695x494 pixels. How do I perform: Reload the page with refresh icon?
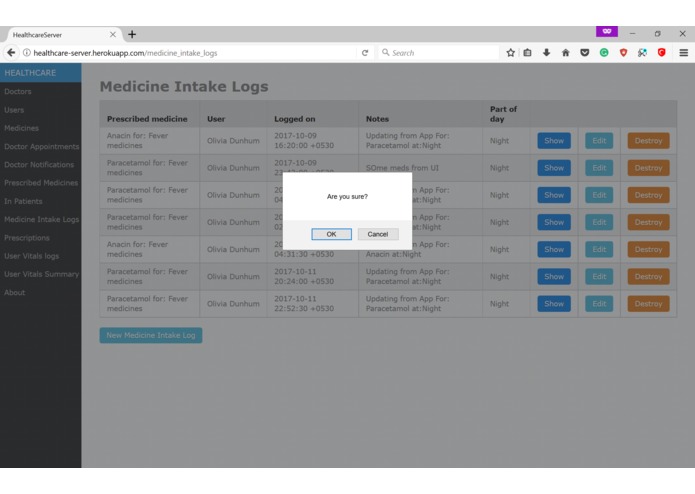coord(365,53)
